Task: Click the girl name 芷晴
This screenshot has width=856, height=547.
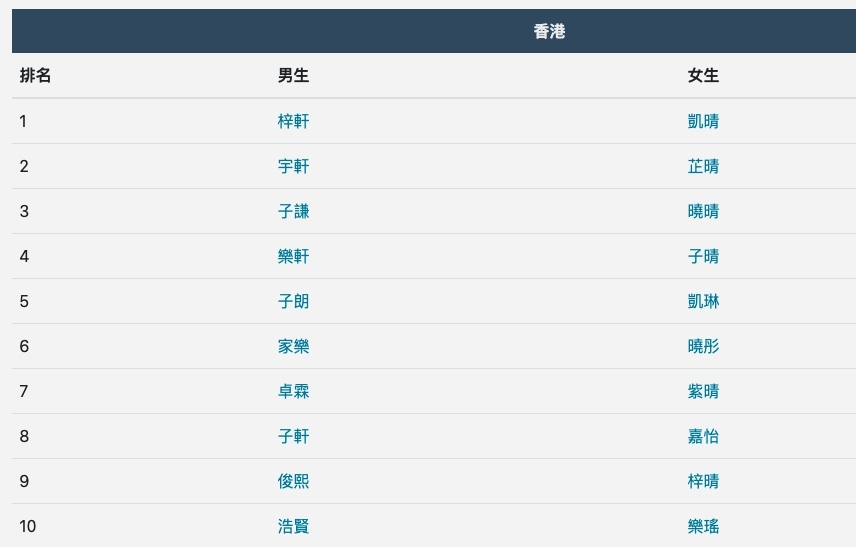Action: 703,166
